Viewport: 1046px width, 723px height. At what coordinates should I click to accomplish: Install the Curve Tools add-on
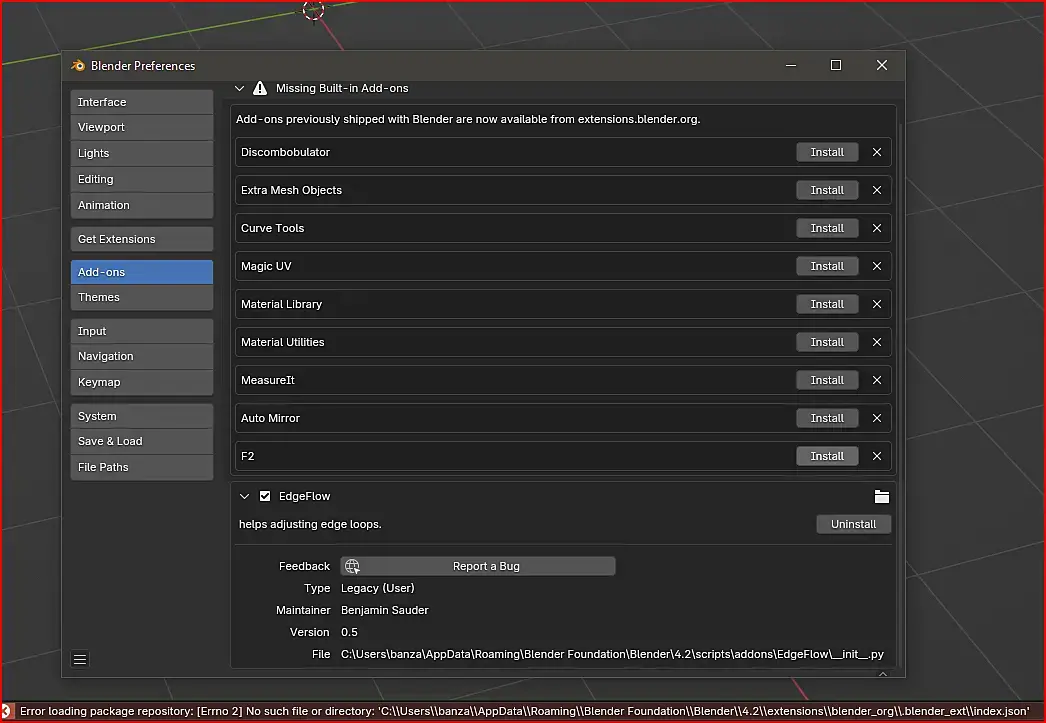827,228
